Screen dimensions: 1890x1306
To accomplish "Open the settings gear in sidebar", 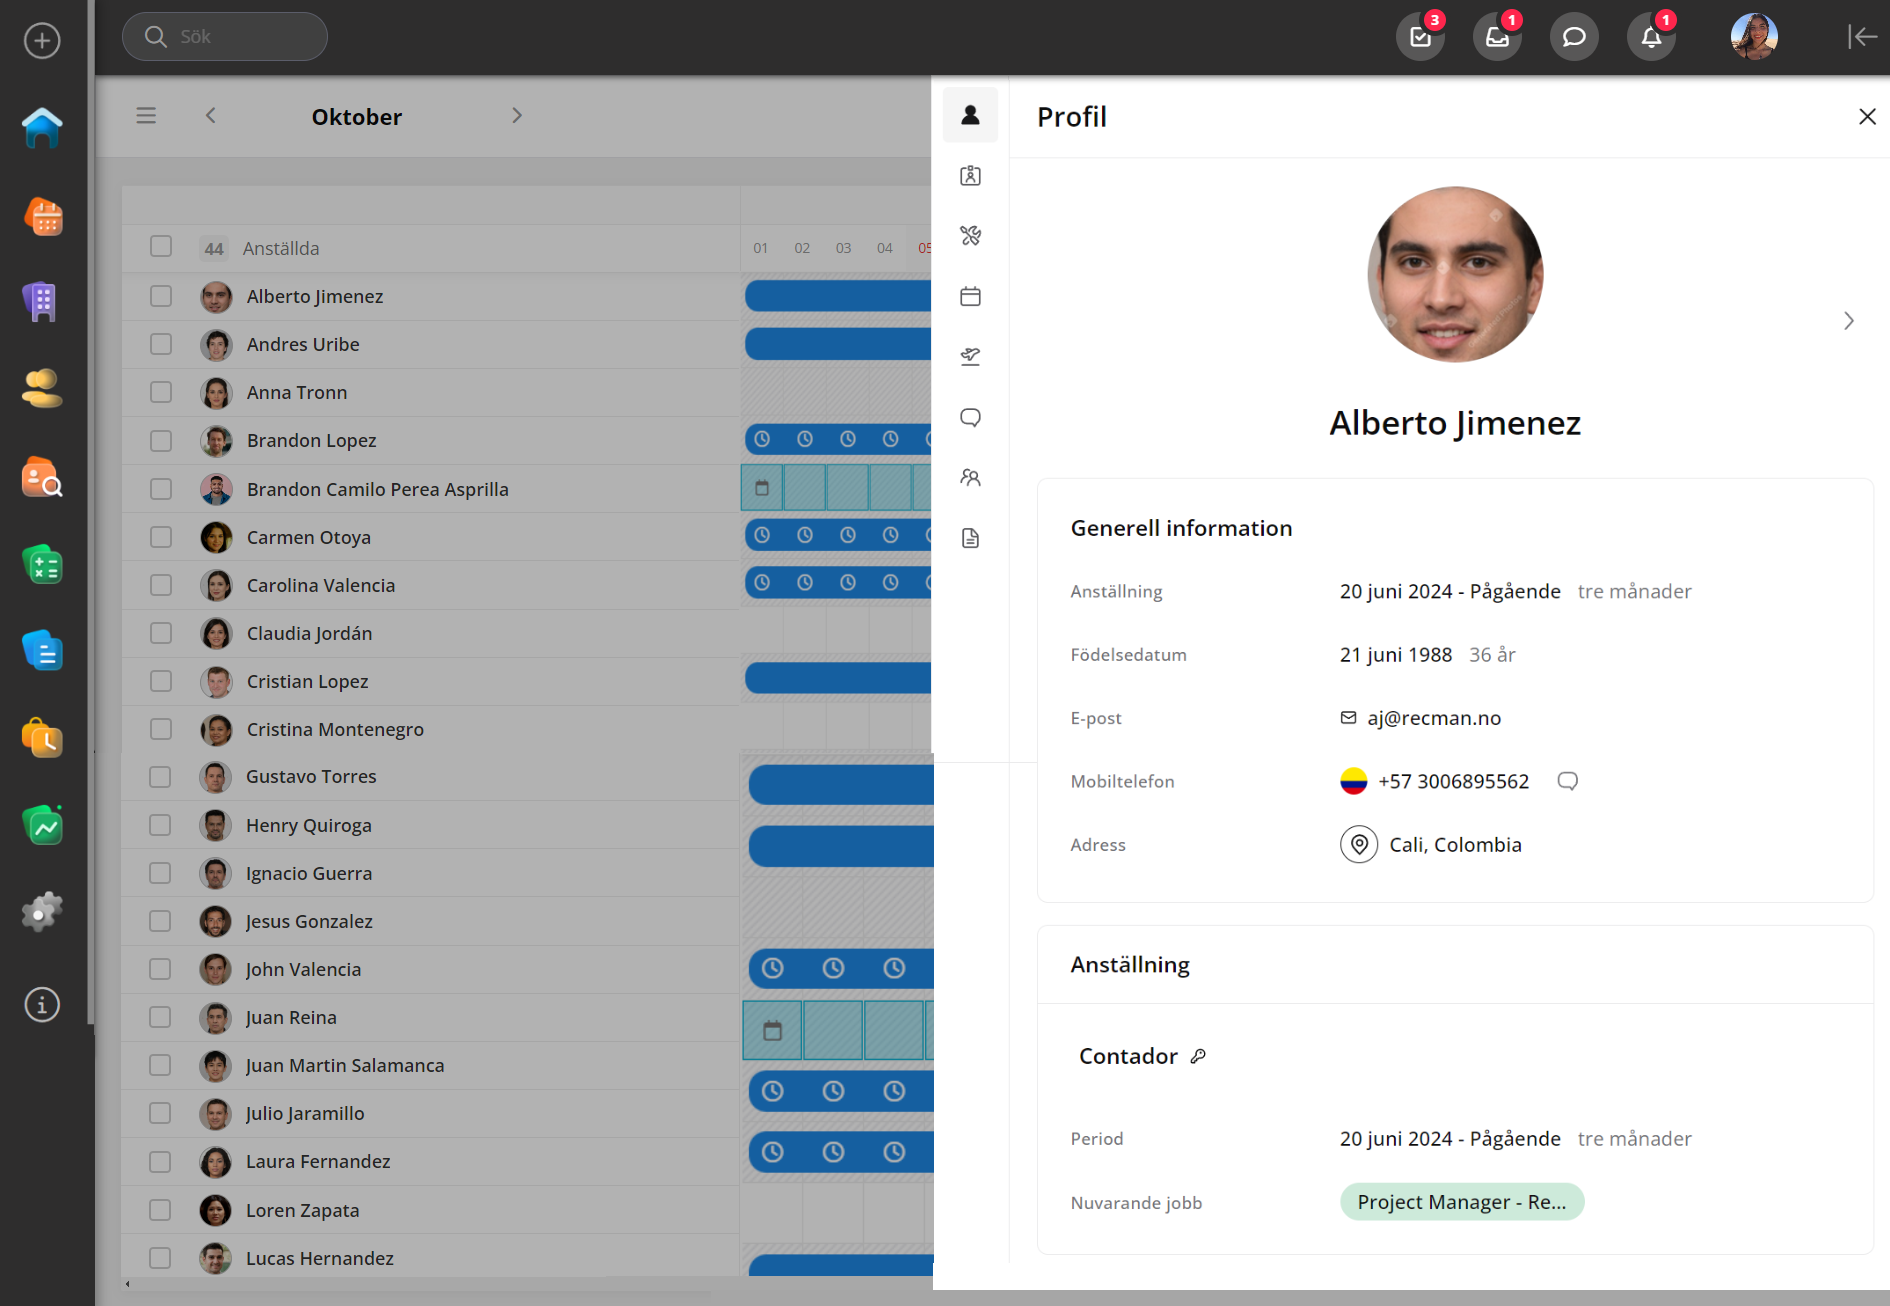I will [42, 911].
